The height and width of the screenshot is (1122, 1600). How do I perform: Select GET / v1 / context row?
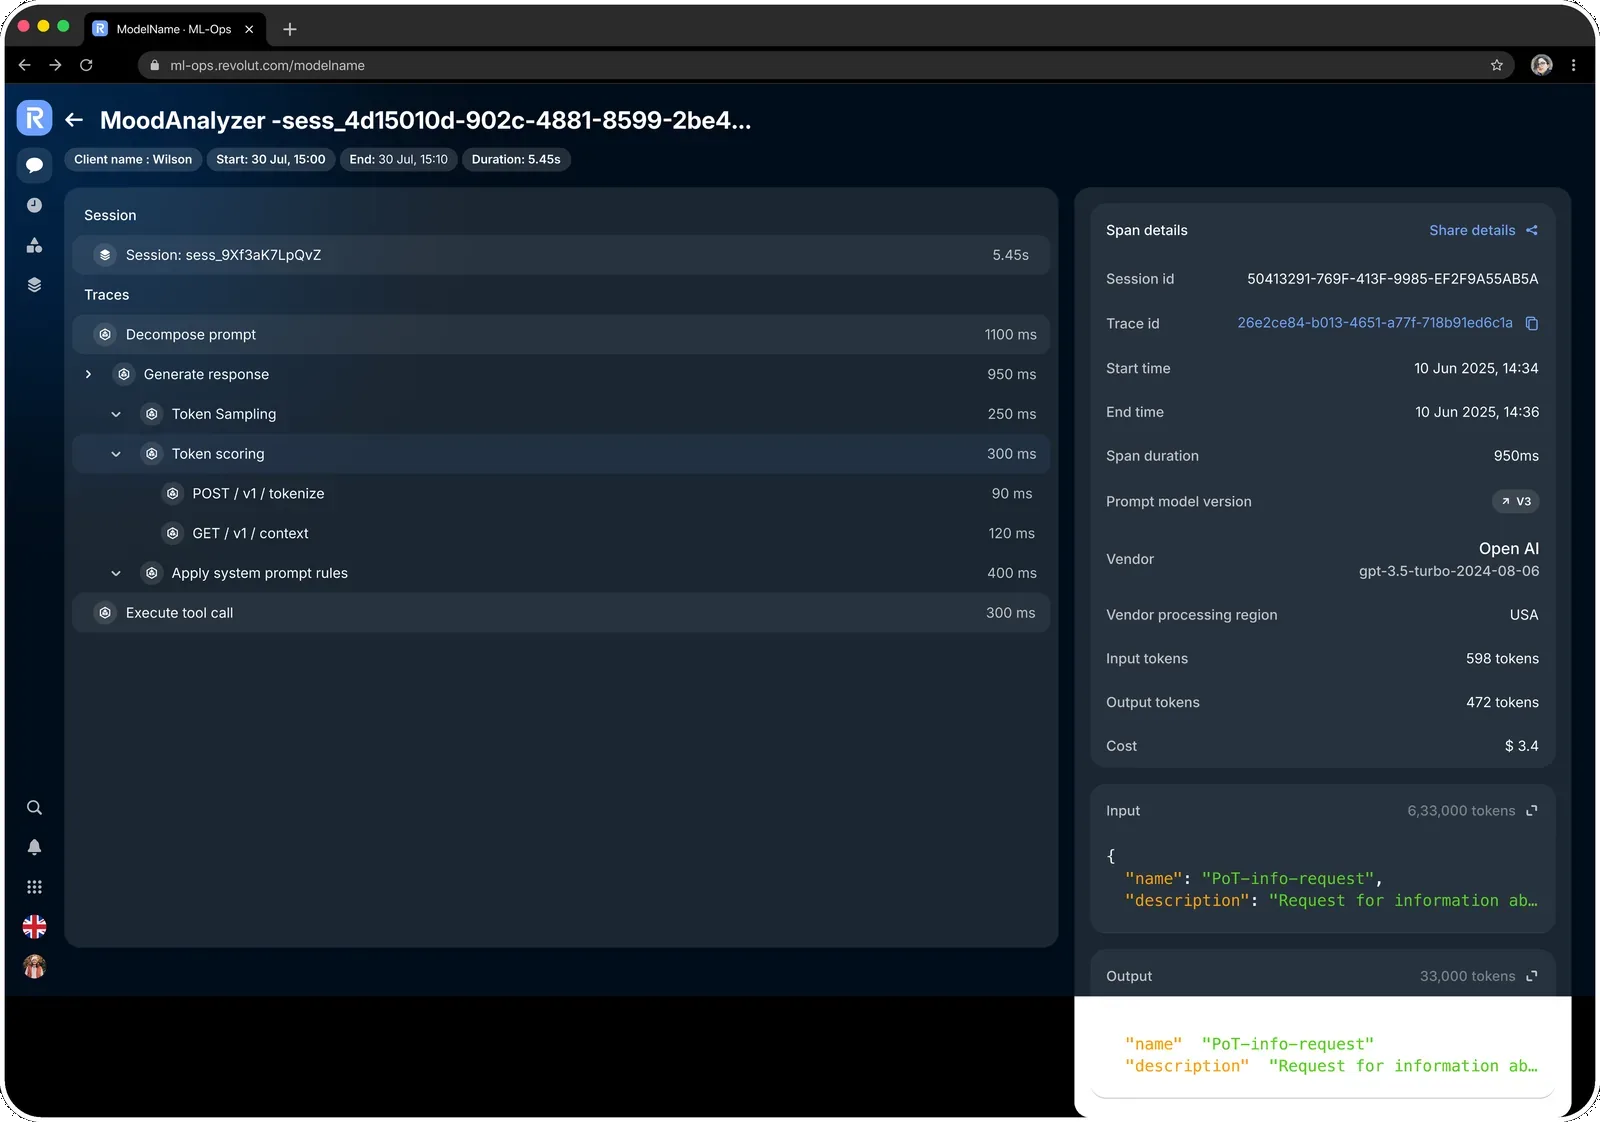click(561, 534)
